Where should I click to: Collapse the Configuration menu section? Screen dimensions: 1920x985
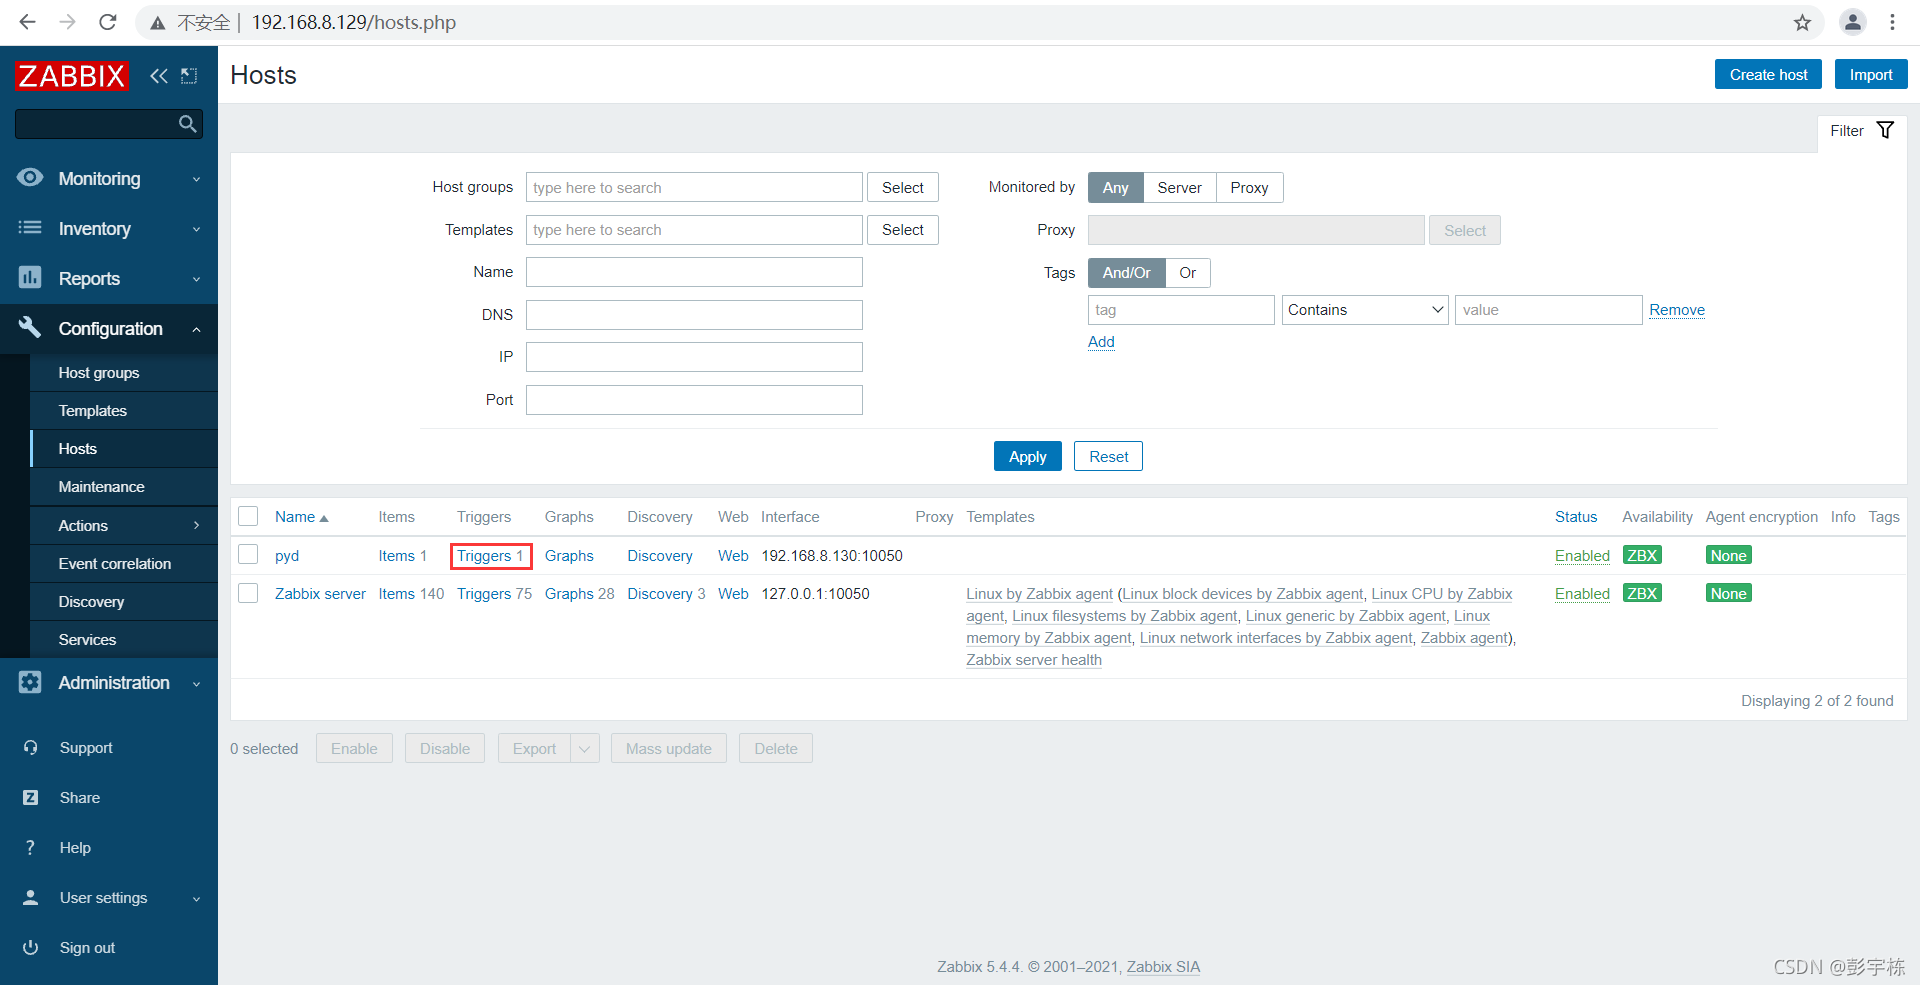click(x=196, y=329)
